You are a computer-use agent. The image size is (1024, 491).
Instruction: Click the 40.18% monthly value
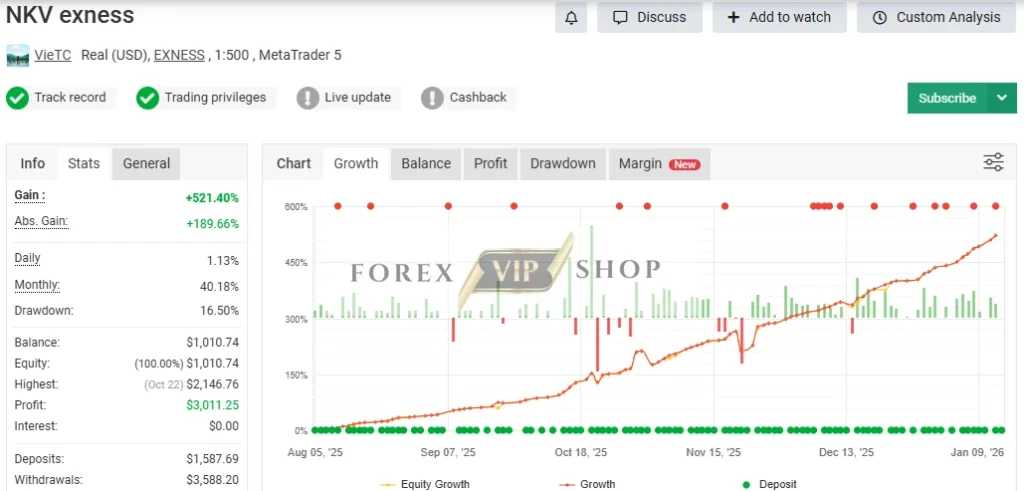pyautogui.click(x=219, y=287)
